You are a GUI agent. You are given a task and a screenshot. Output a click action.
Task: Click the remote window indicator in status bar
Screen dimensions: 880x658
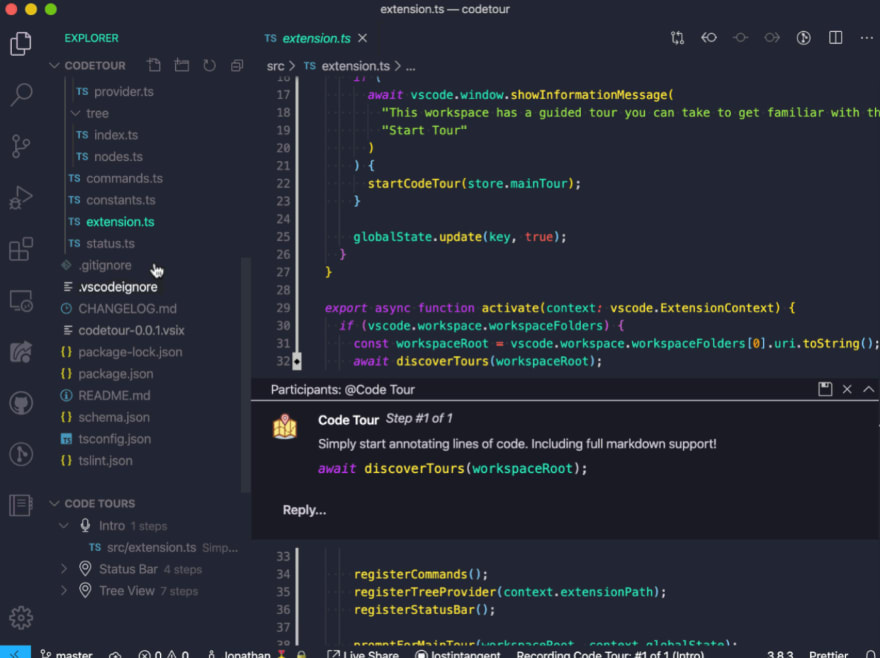pos(15,654)
